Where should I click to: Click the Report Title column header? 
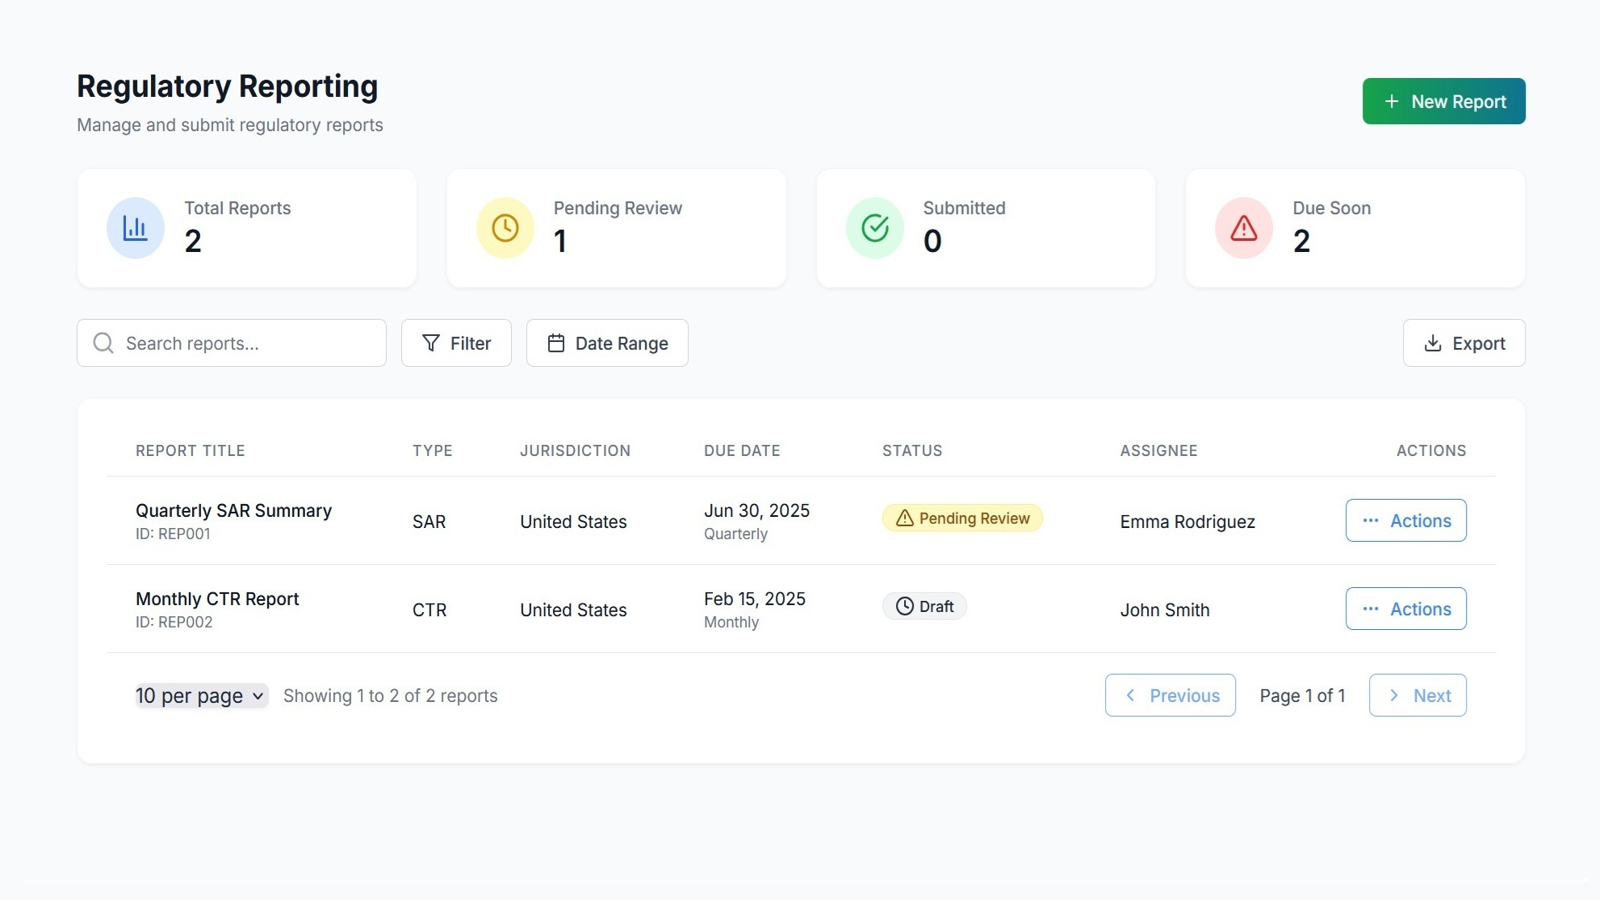point(190,450)
